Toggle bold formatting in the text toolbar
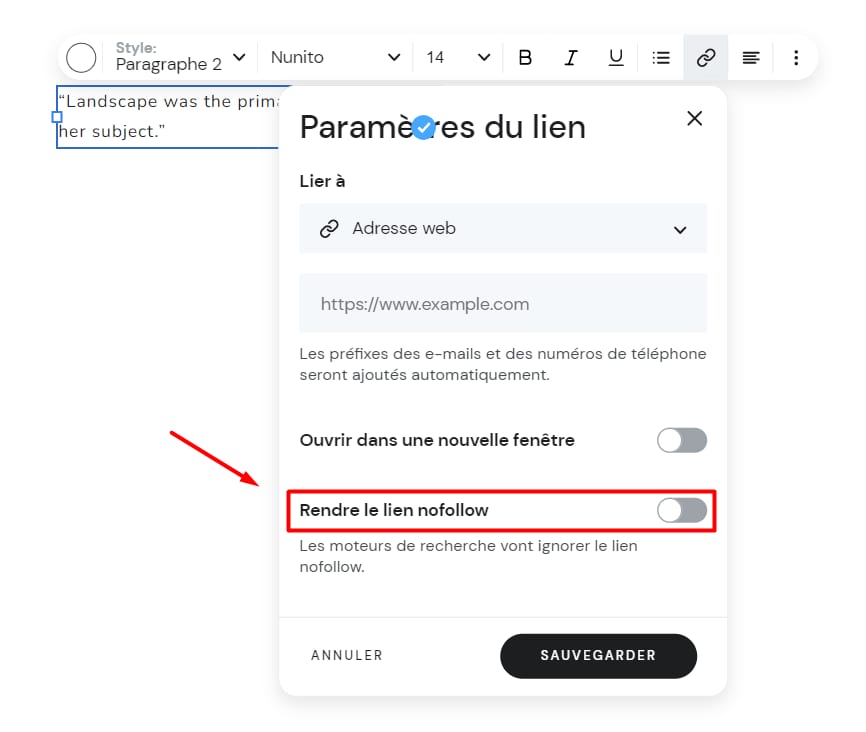The width and height of the screenshot is (866, 732). click(525, 58)
